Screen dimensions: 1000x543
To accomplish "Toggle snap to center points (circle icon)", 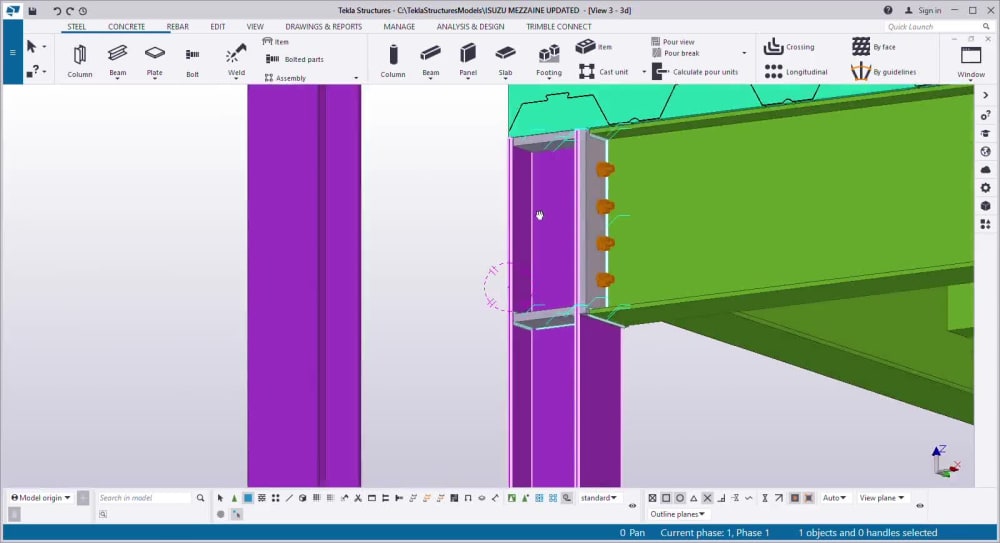I will tap(680, 498).
